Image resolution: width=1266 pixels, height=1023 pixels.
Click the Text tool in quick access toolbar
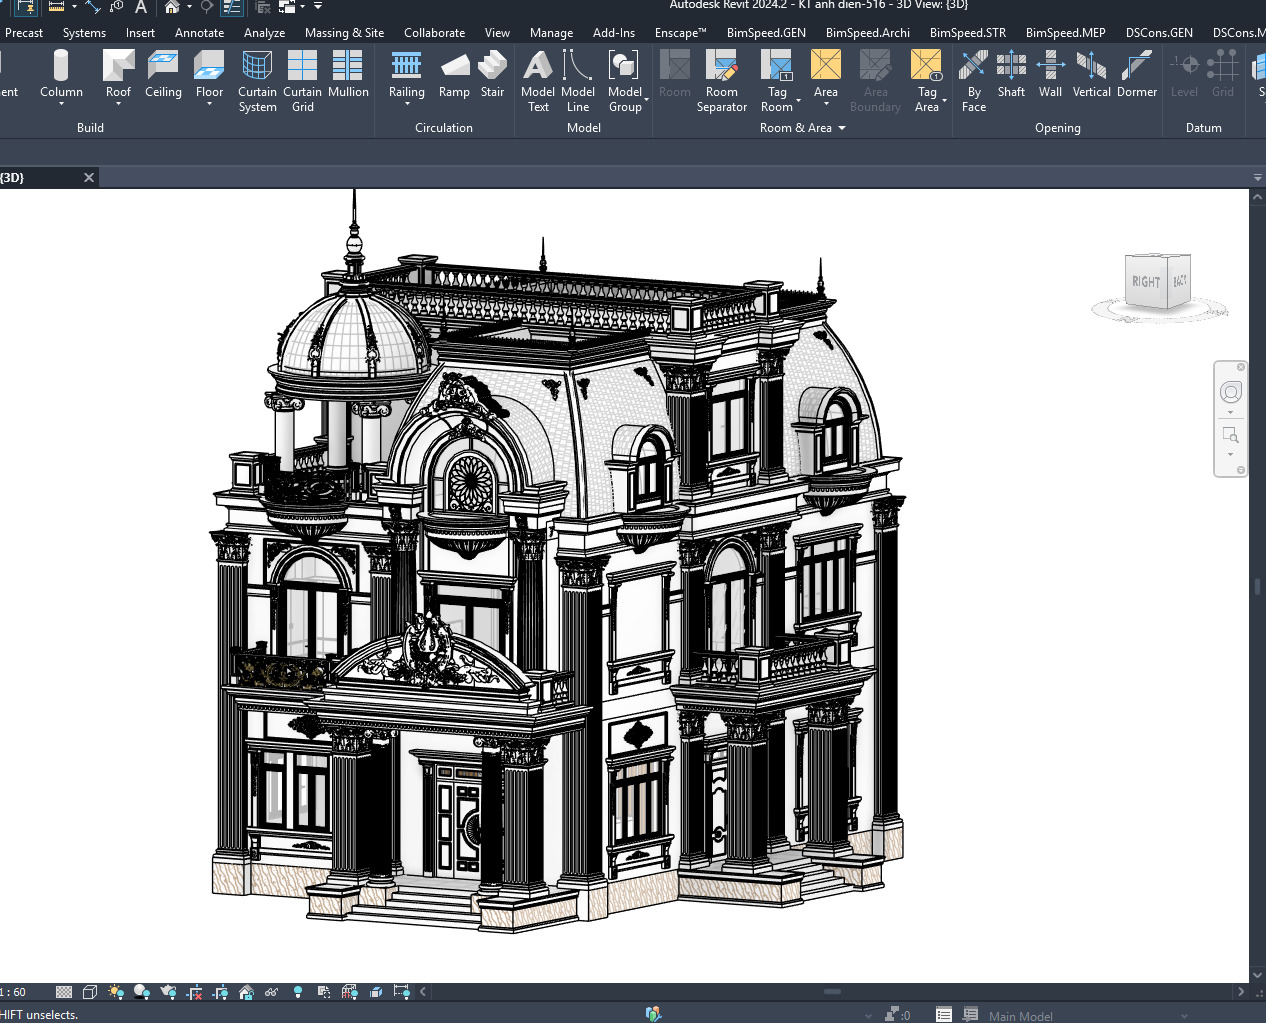[141, 6]
